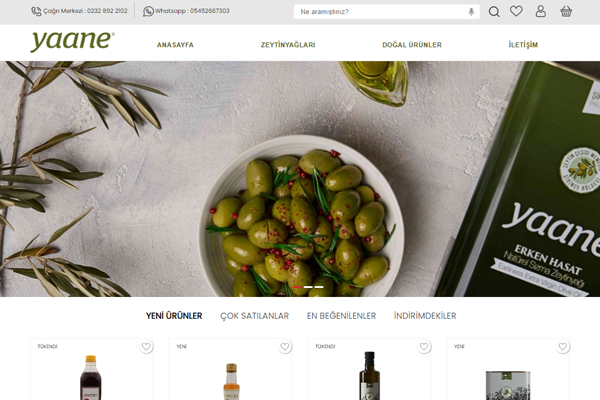Switch to the ÇOK SATILANLAR tab
The height and width of the screenshot is (400, 600).
(254, 316)
